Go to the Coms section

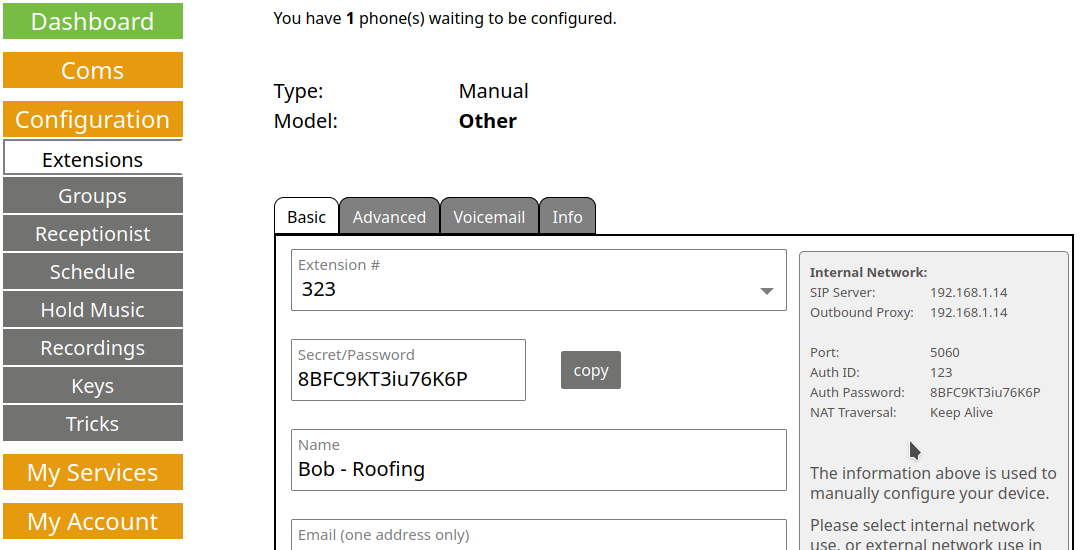tap(92, 70)
